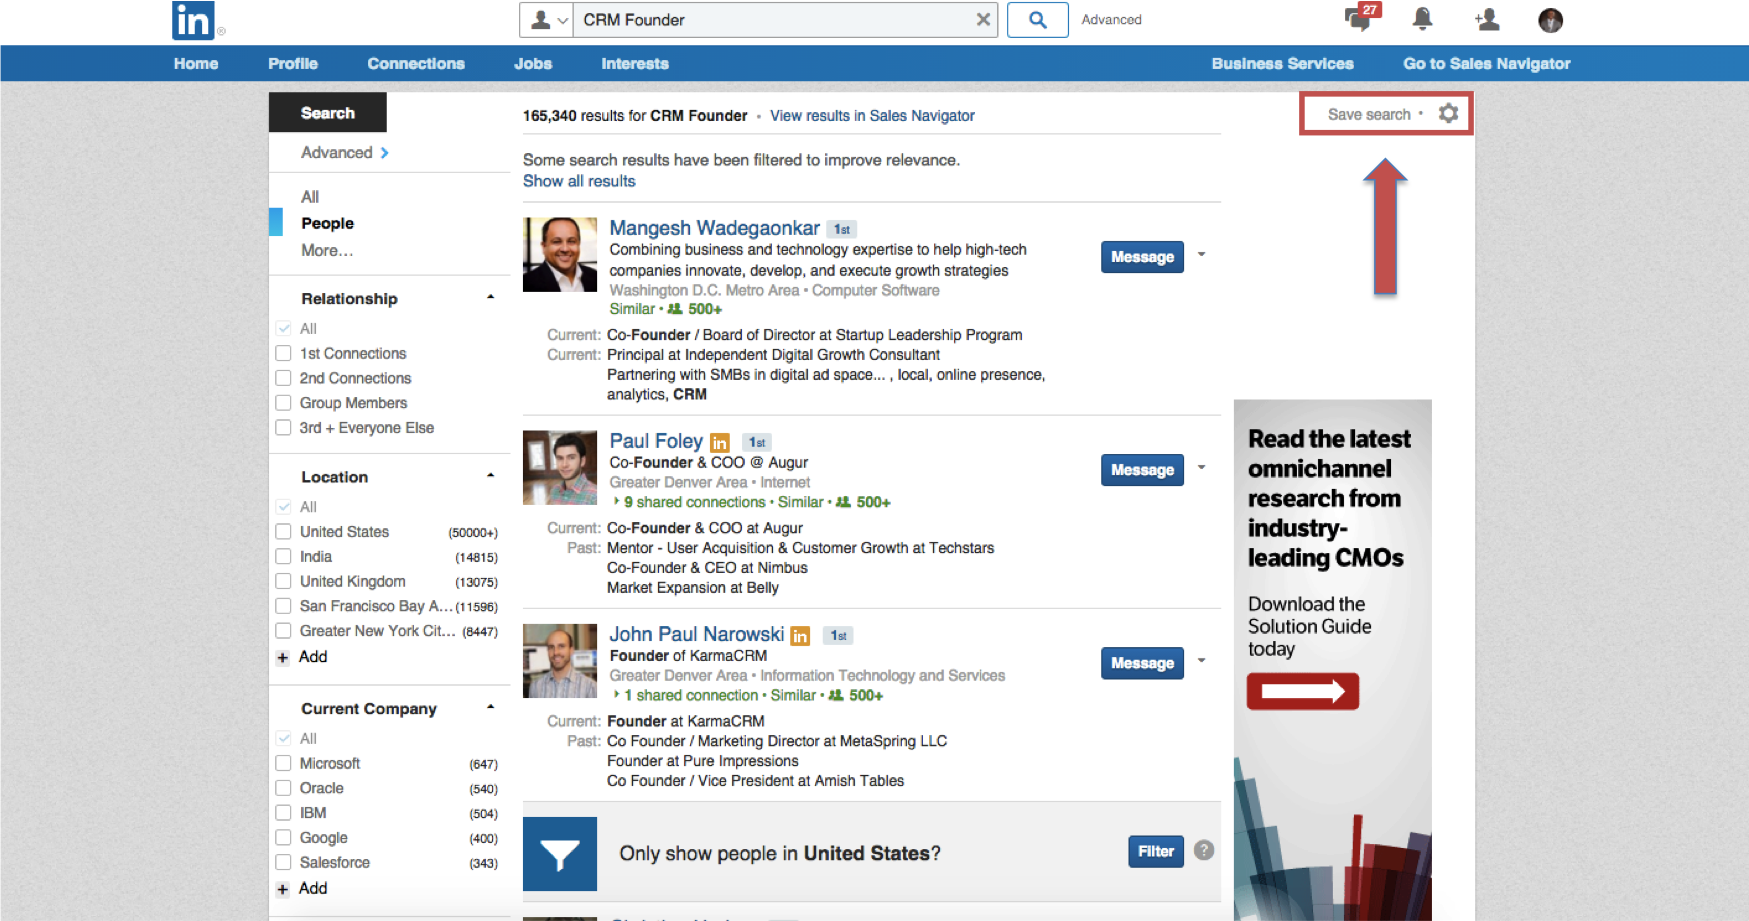
Task: Expand options arrow beside Paul Foley's Message
Action: point(1201,468)
